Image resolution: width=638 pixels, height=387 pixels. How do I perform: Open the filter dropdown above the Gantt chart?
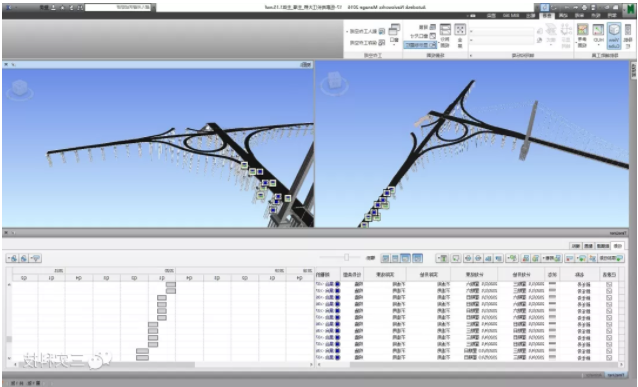[36, 258]
